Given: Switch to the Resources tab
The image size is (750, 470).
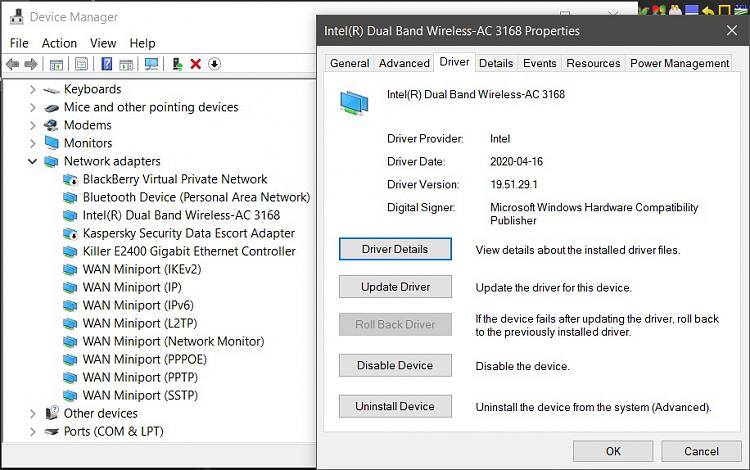Looking at the screenshot, I should click(593, 64).
